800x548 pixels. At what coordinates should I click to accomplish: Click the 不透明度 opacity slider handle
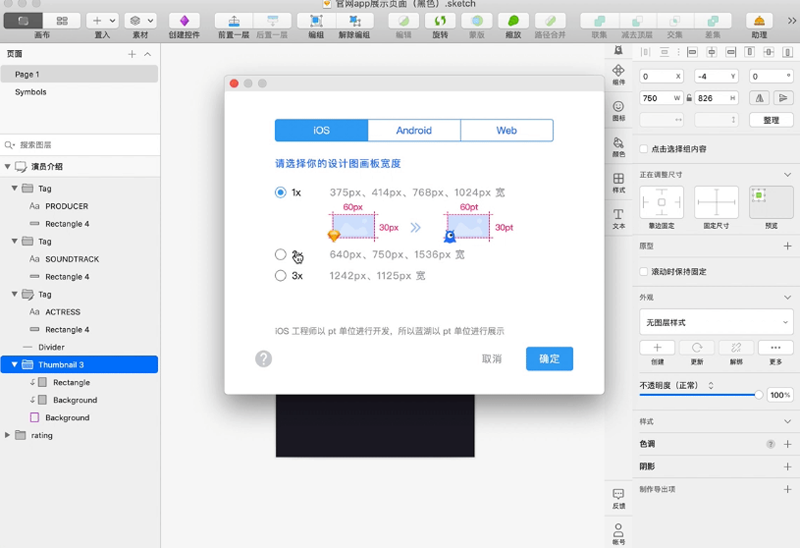coord(759,395)
